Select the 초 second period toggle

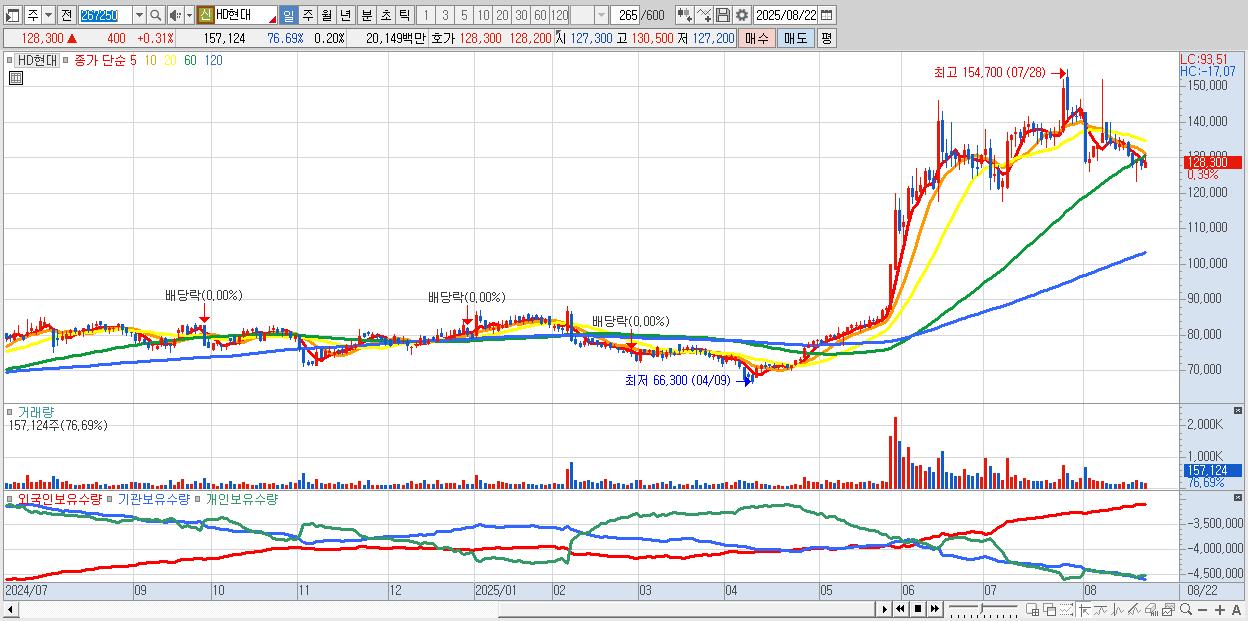pos(385,15)
